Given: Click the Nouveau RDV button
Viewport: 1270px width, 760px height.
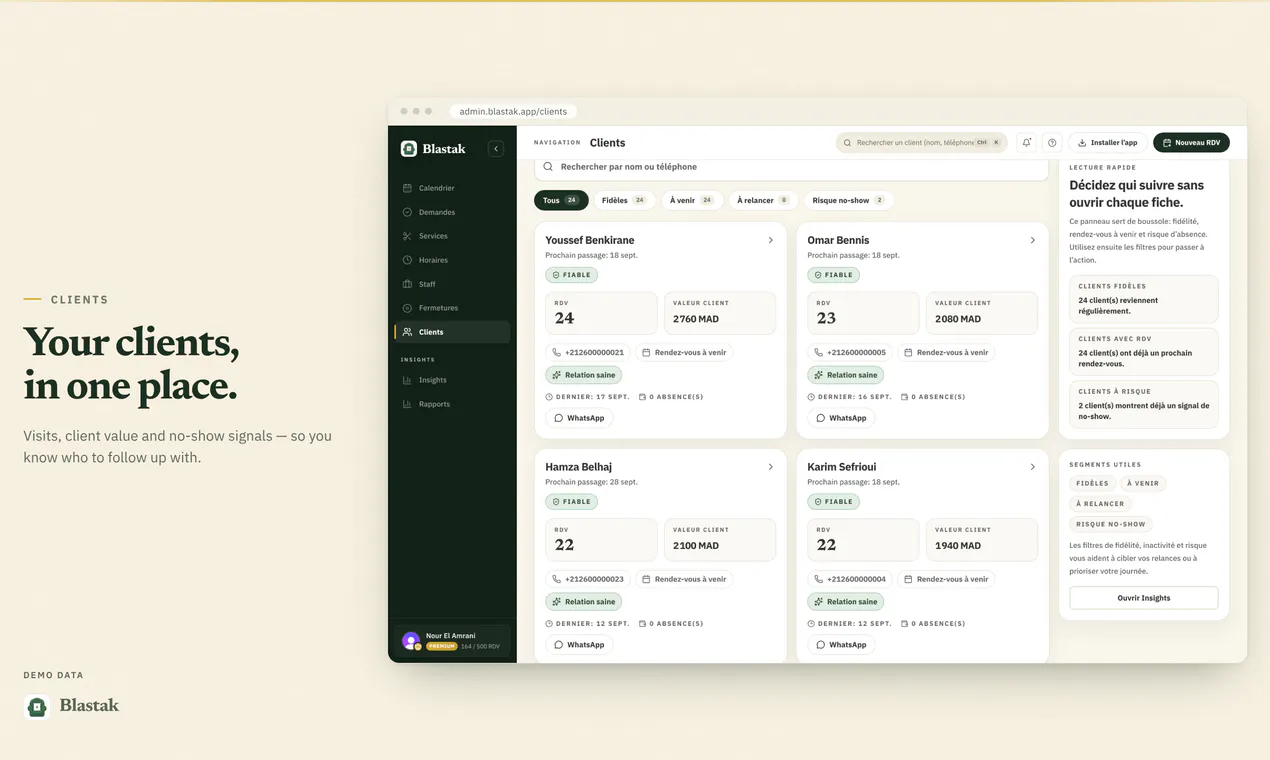Looking at the screenshot, I should (x=1191, y=143).
